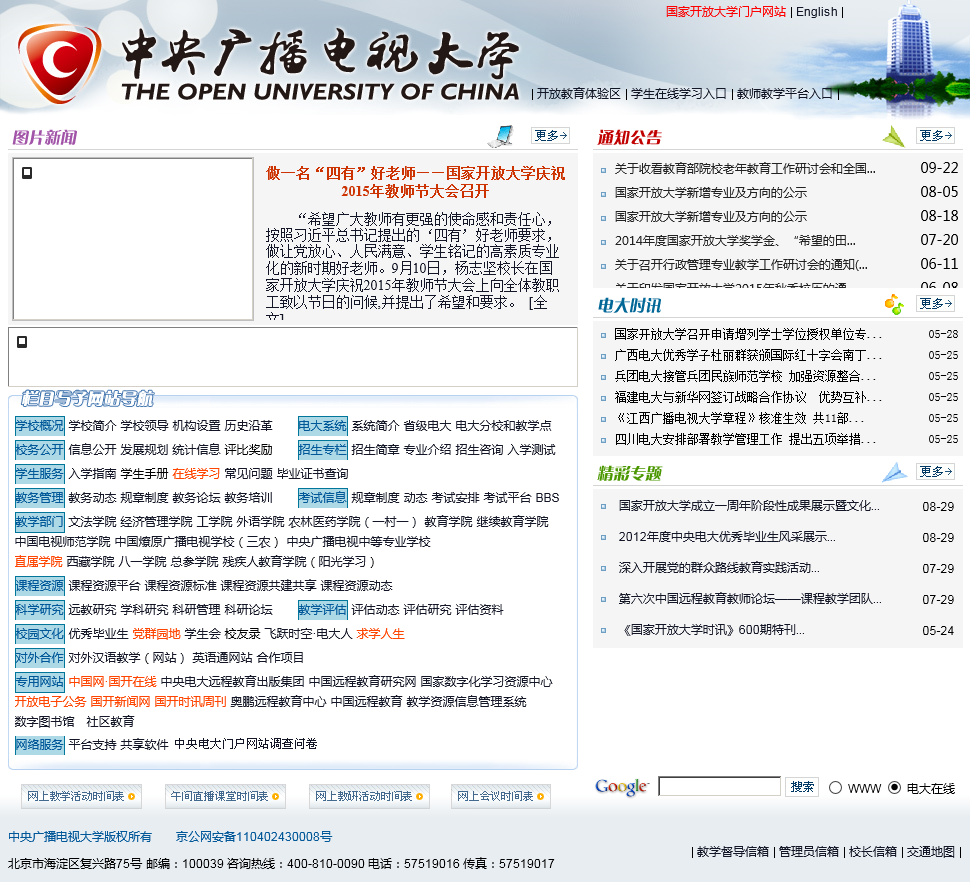Select the 电大在线 search radio button
Image resolution: width=970 pixels, height=882 pixels.
click(x=894, y=787)
